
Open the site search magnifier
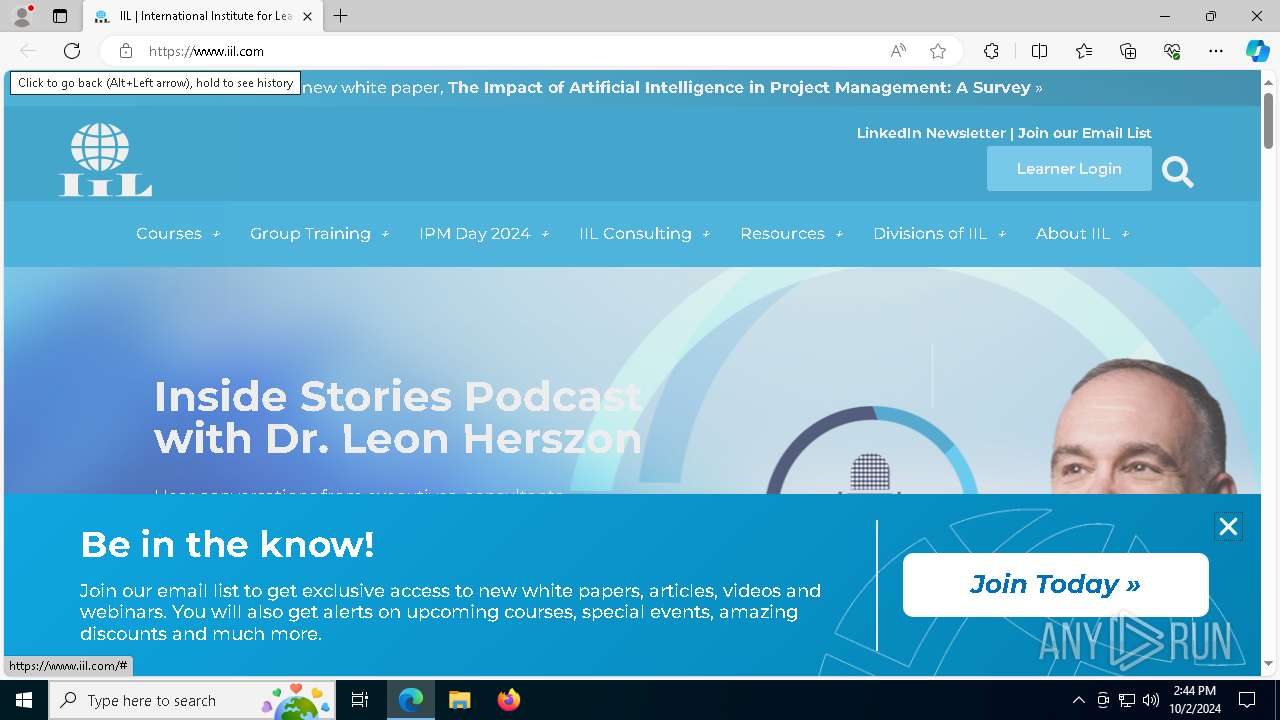1178,172
